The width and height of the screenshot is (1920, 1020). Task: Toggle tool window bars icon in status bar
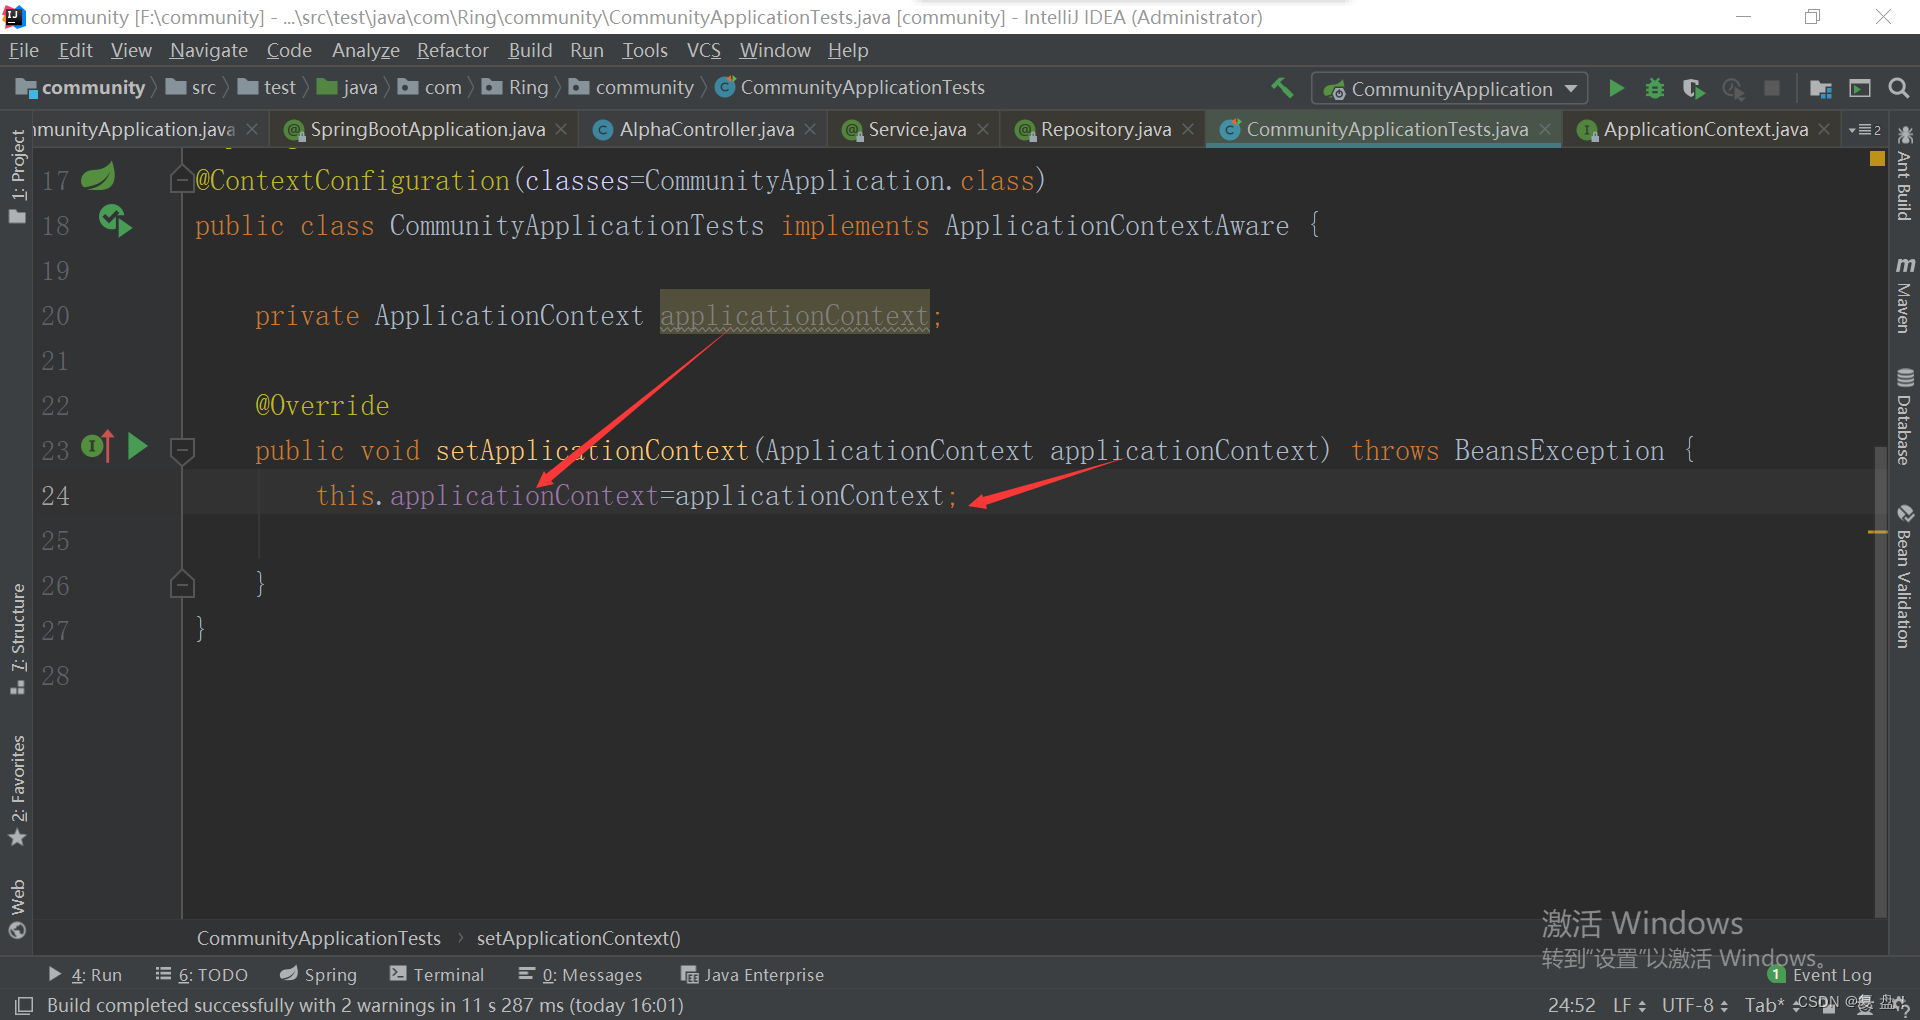pos(24,1005)
